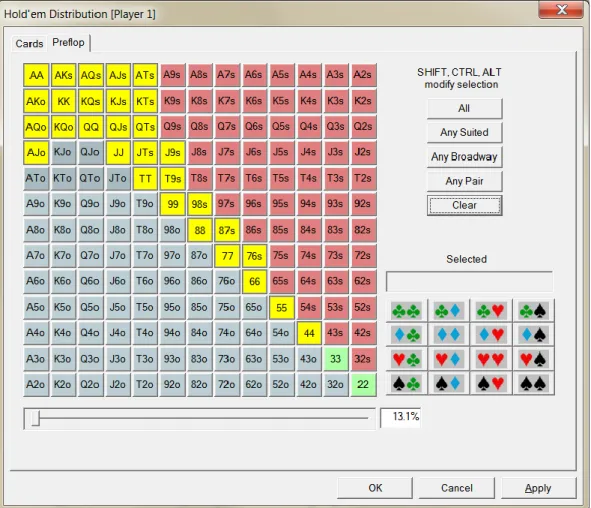The image size is (591, 508).
Task: Toggle the 76s hand cell
Action: 254,256
